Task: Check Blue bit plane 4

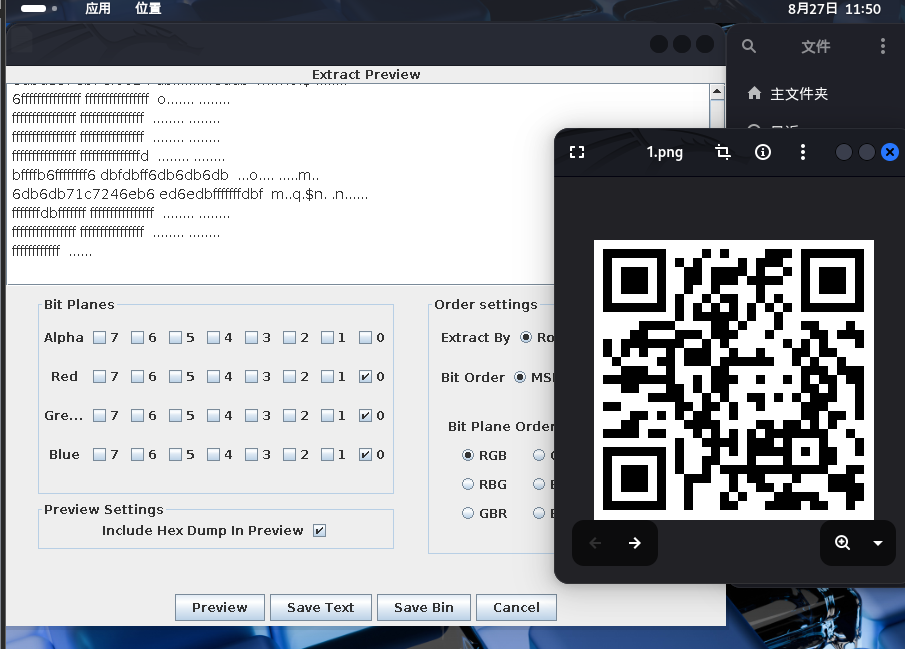Action: coord(213,454)
